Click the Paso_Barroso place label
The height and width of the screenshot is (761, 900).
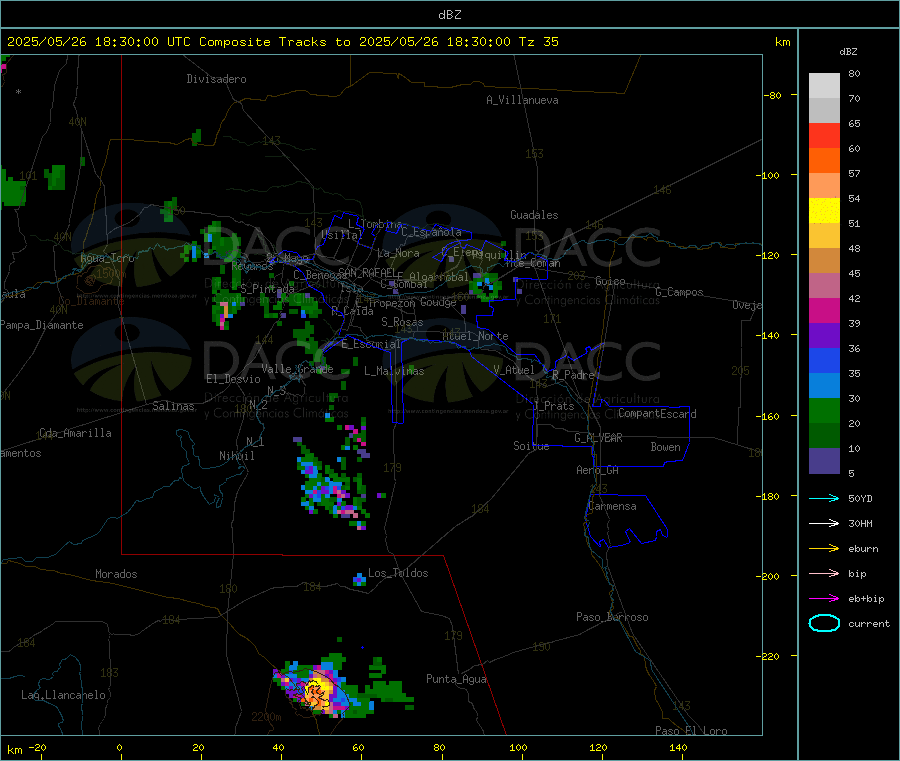pyautogui.click(x=612, y=617)
